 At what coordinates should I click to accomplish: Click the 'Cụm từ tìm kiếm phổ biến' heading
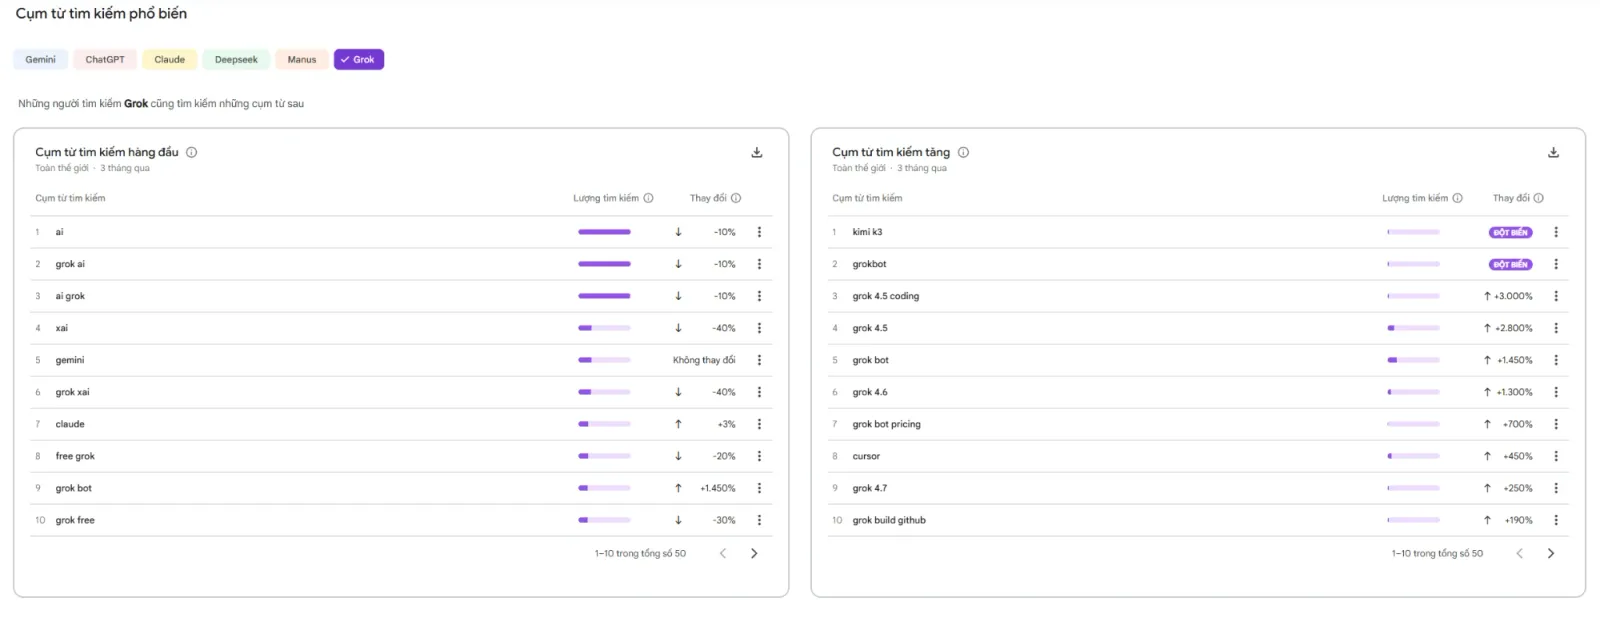click(101, 14)
